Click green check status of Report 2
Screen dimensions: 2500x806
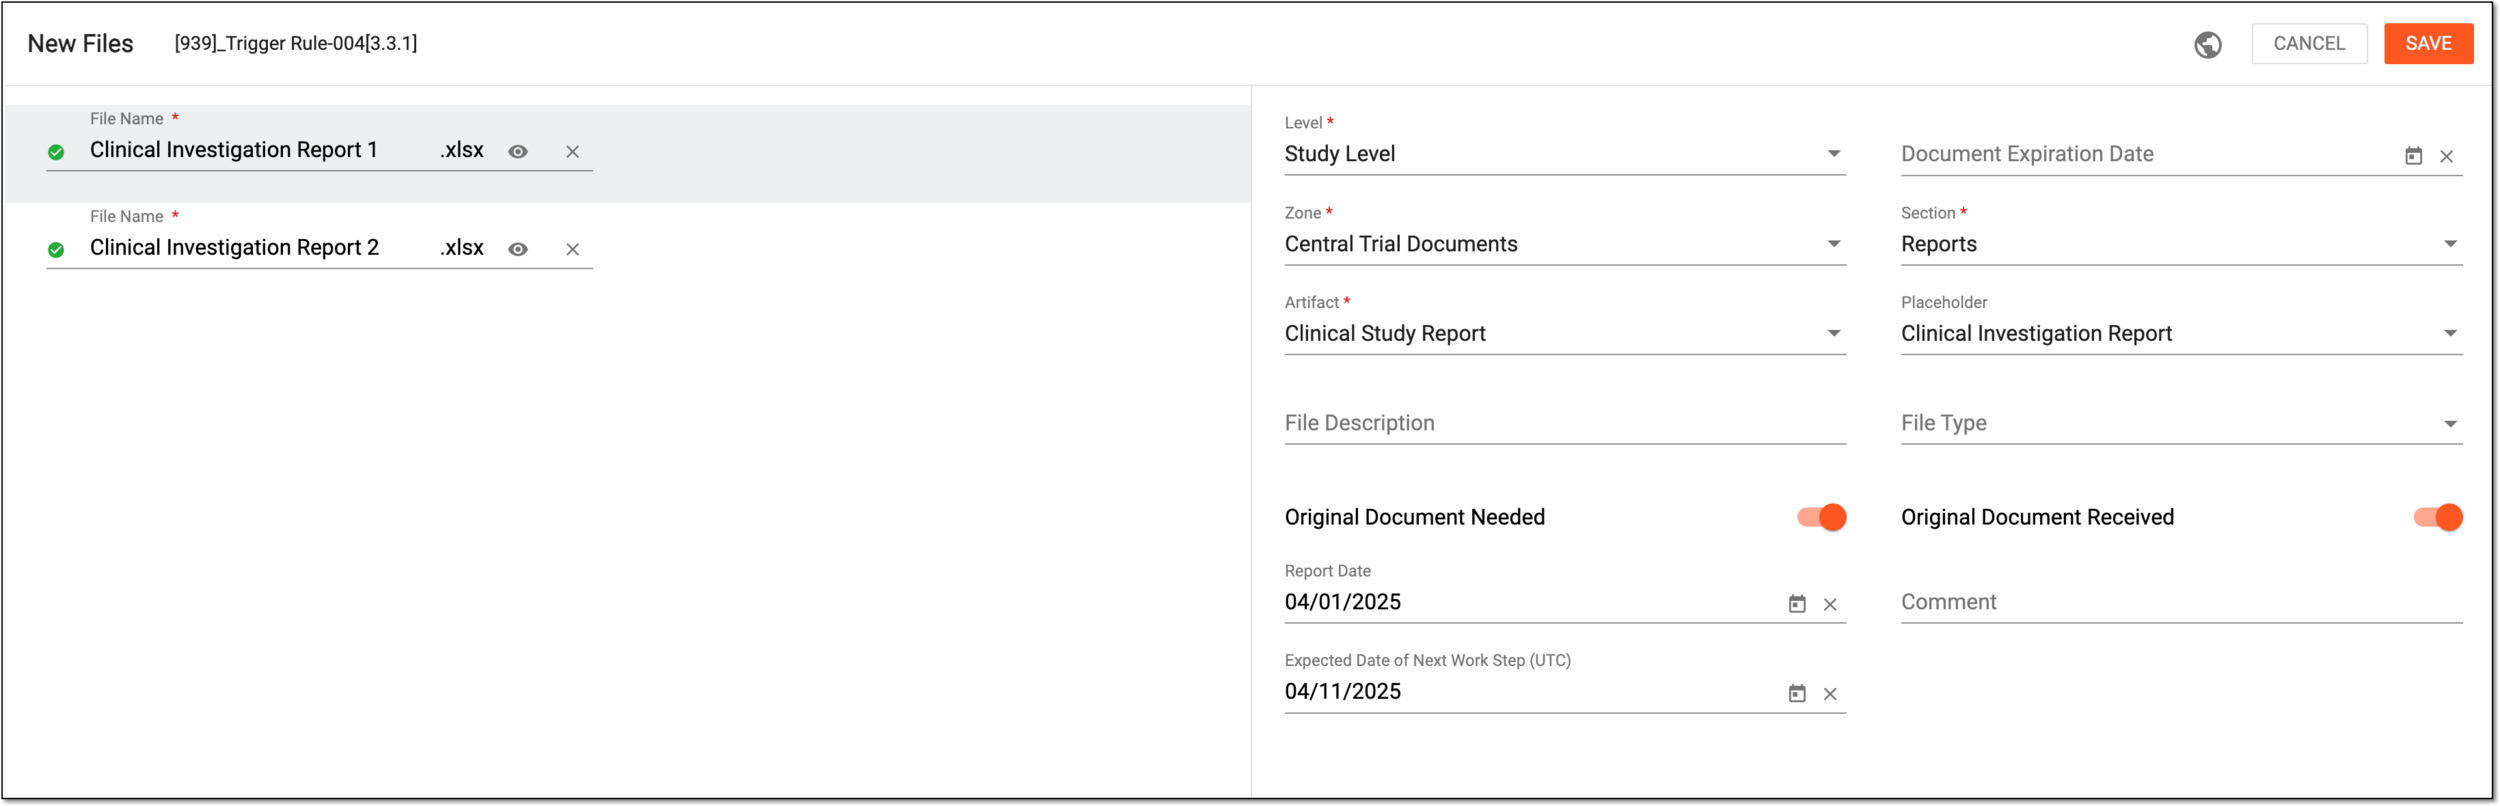[x=56, y=249]
